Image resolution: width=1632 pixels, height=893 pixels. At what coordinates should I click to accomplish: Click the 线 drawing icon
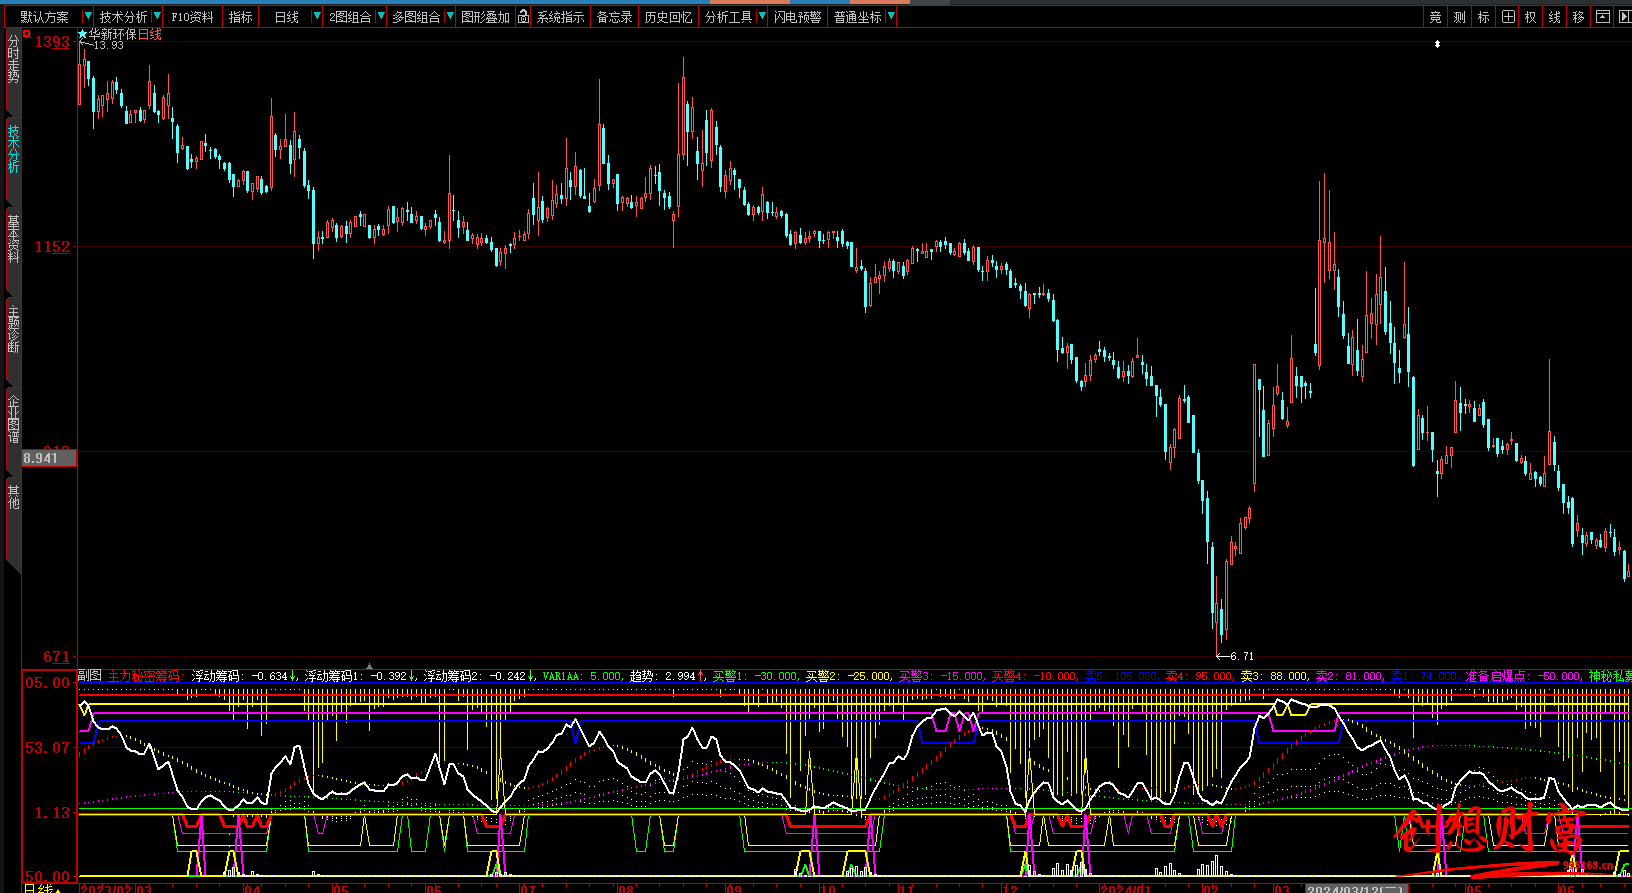click(1554, 17)
